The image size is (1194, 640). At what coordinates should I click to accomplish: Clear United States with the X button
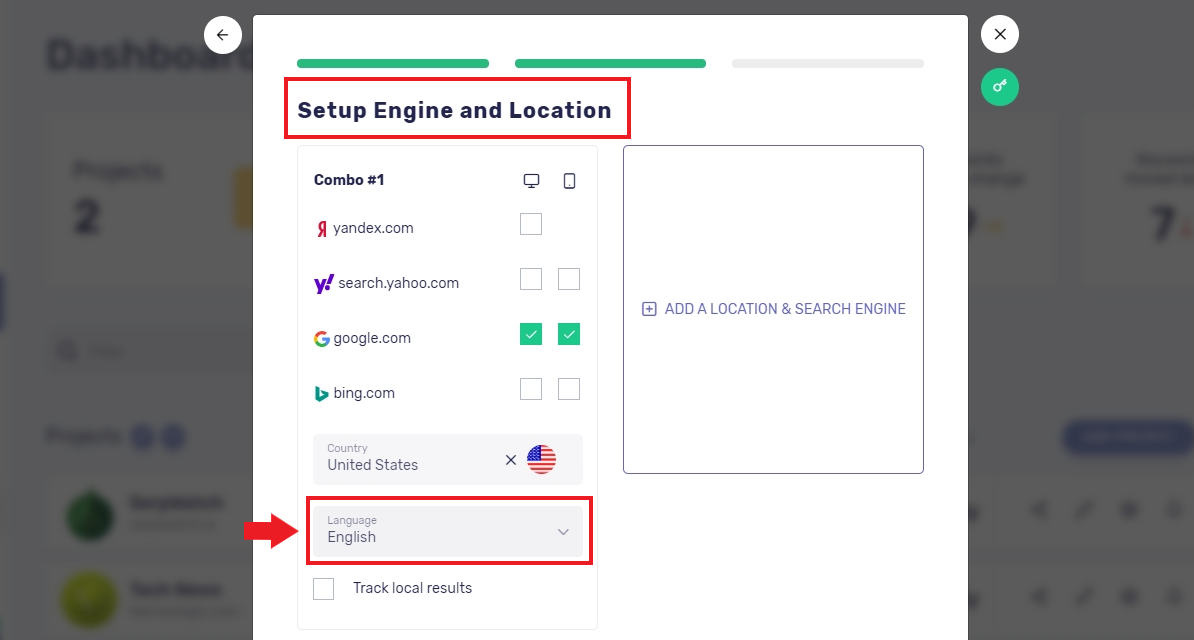[511, 459]
